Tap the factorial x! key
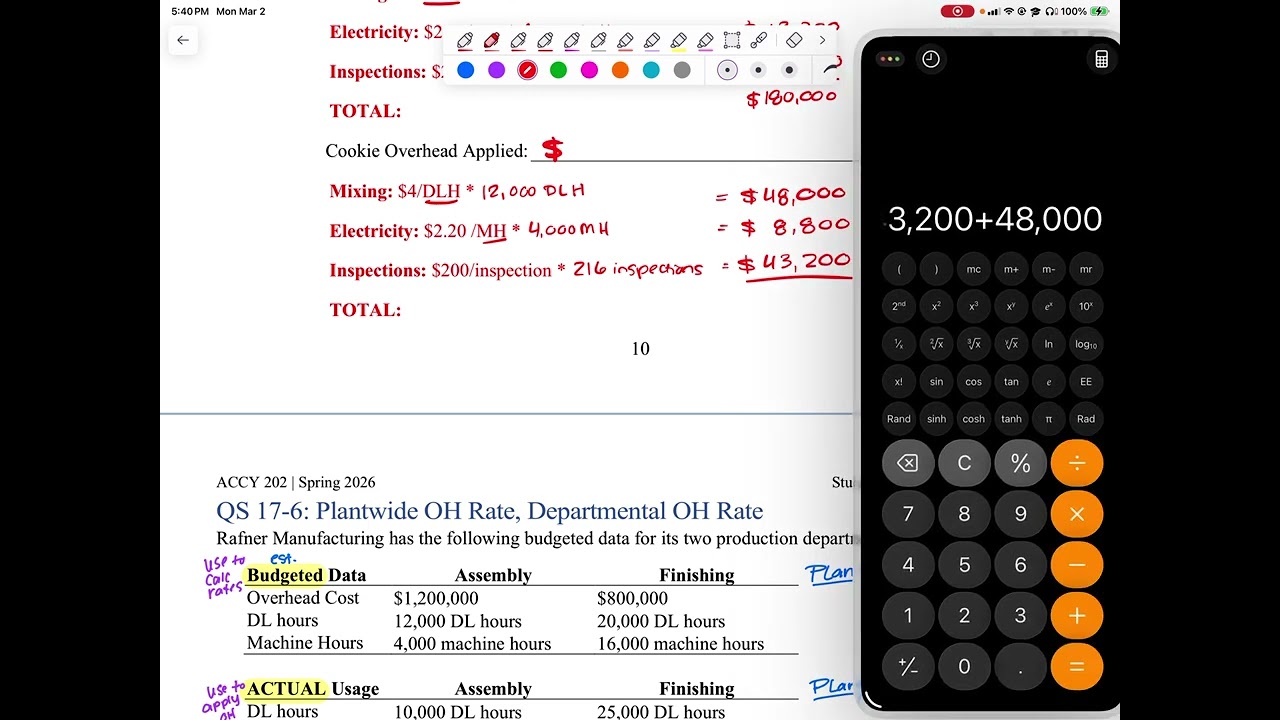 (899, 381)
